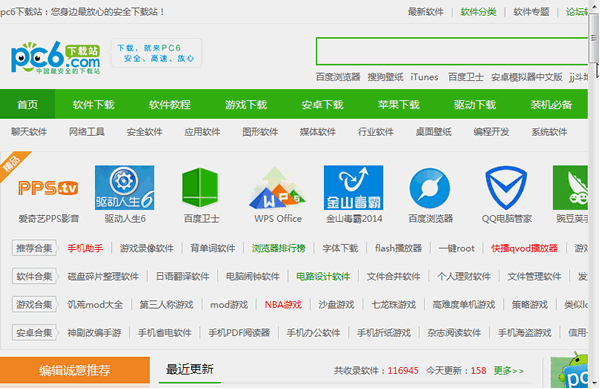Open the 文件合并软件 link
This screenshot has height=389, width=600.
point(394,277)
